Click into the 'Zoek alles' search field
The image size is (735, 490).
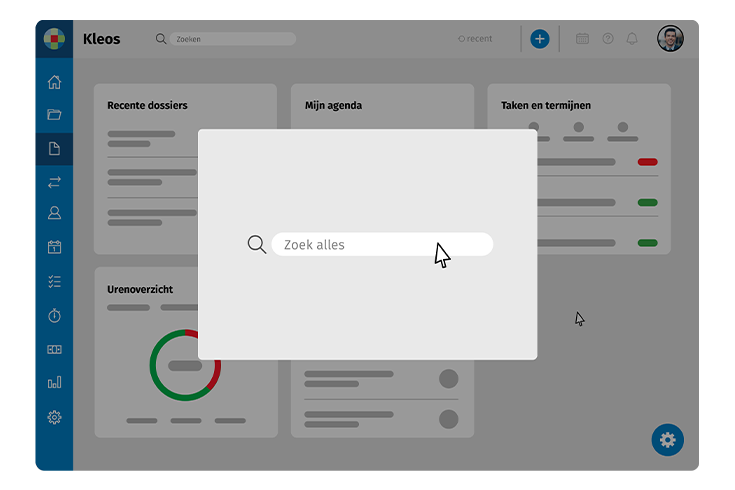pos(380,245)
